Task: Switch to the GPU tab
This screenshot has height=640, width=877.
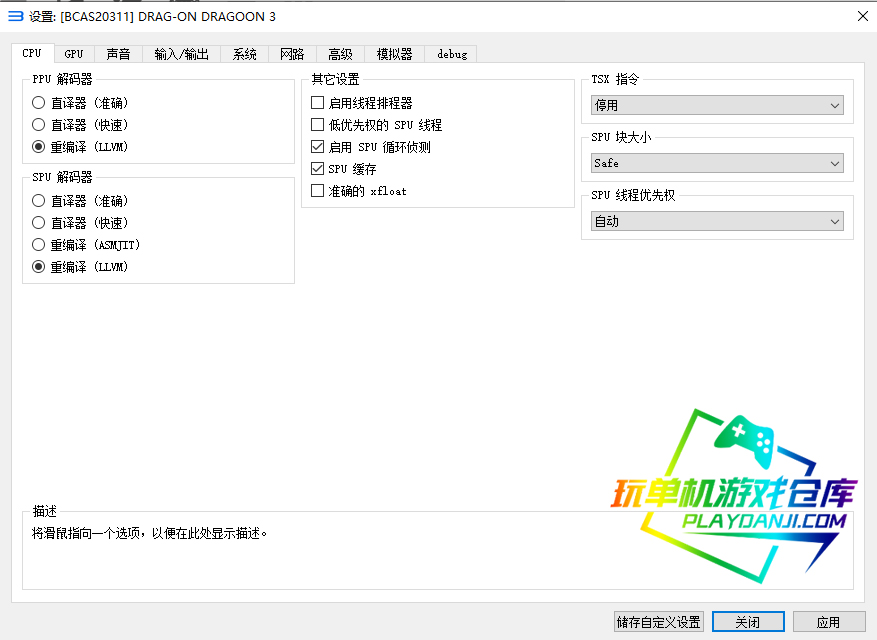Action: click(x=74, y=54)
